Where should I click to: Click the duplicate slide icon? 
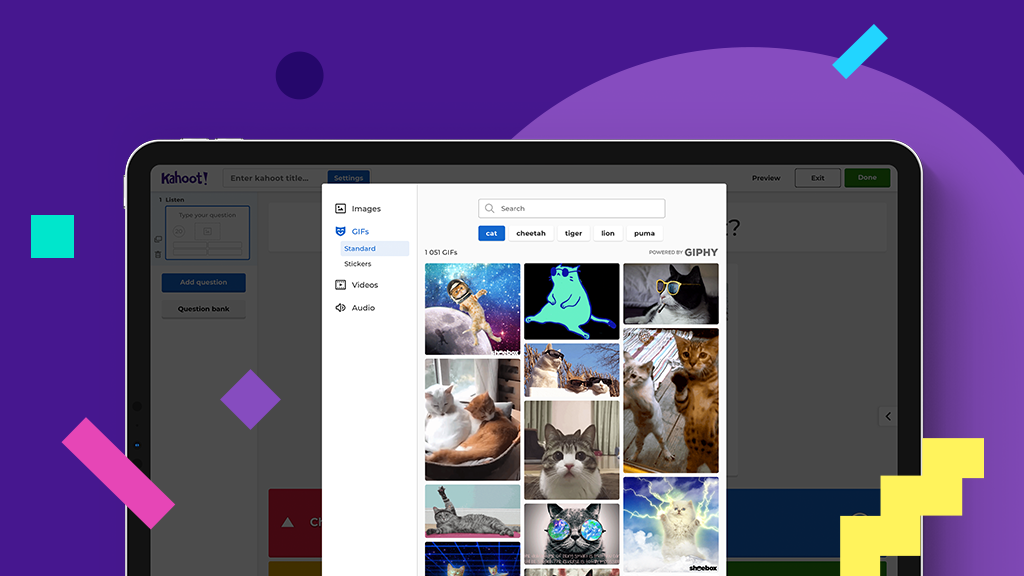pyautogui.click(x=158, y=240)
